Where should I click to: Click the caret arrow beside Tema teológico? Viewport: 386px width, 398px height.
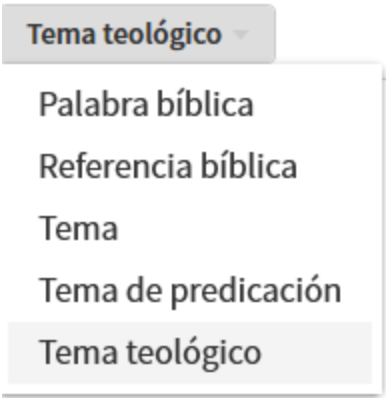pyautogui.click(x=241, y=34)
